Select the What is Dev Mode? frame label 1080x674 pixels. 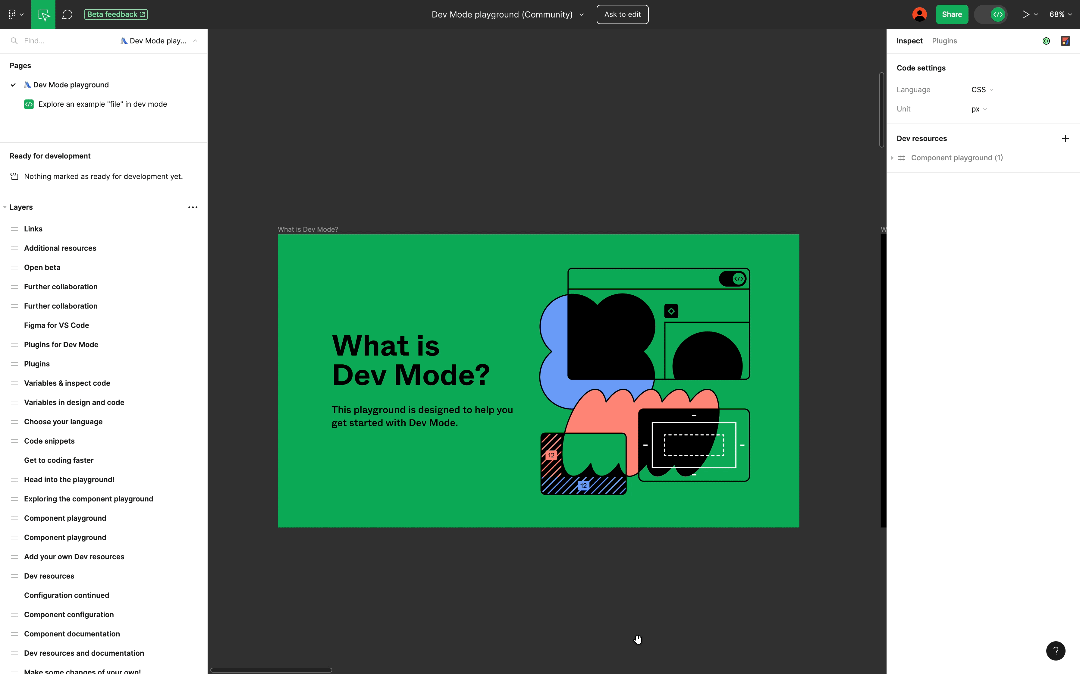pyautogui.click(x=308, y=229)
